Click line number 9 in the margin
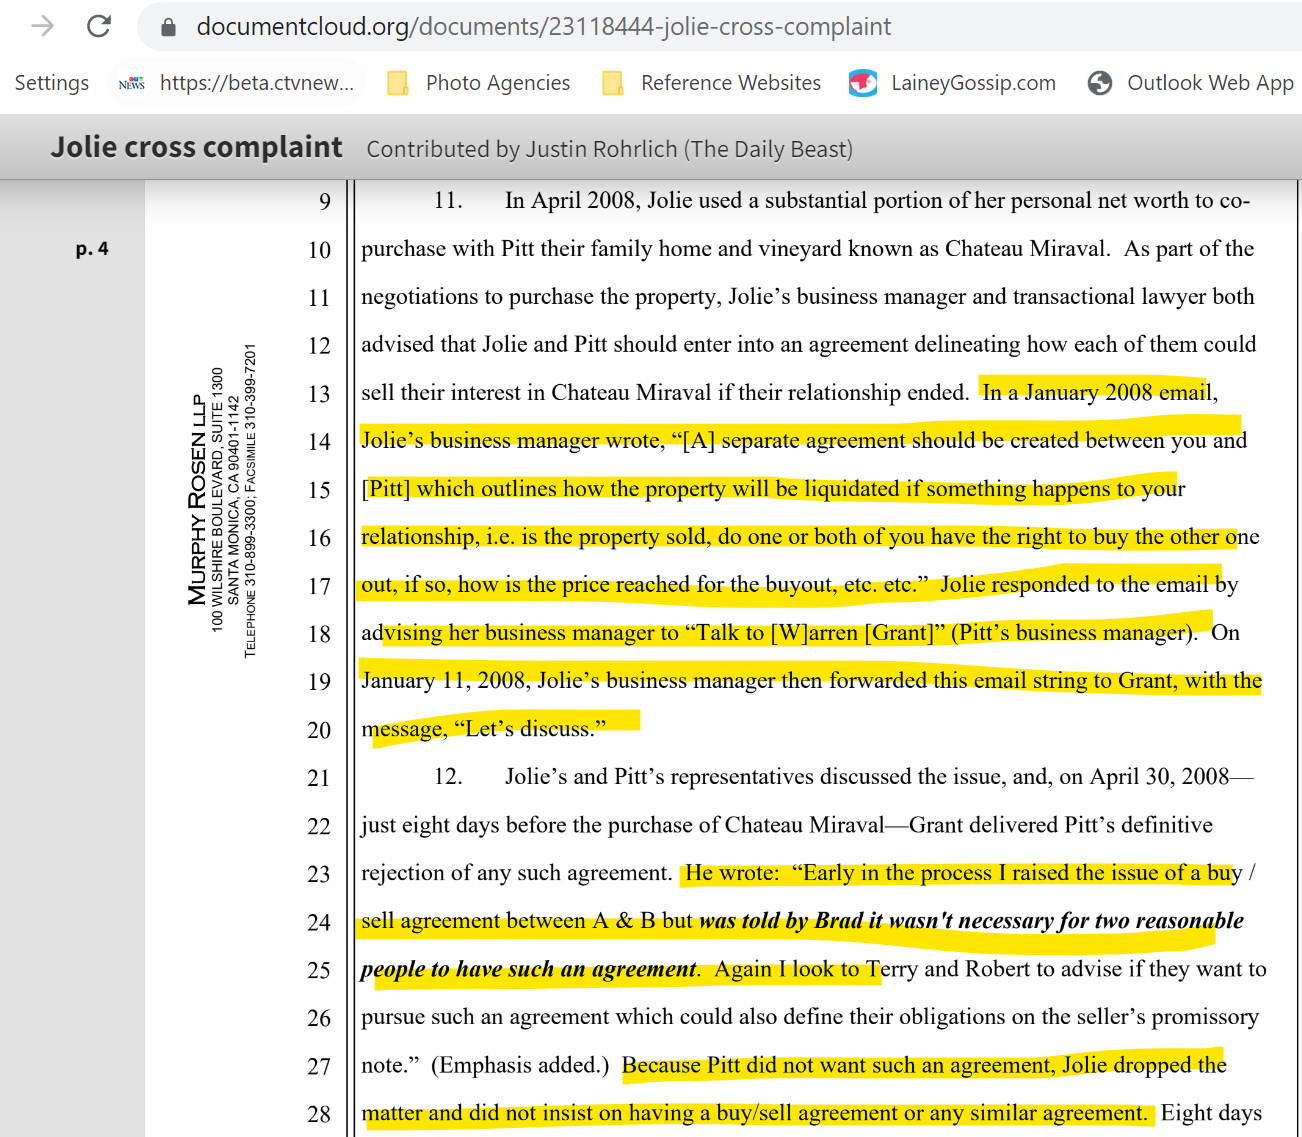 [x=325, y=202]
